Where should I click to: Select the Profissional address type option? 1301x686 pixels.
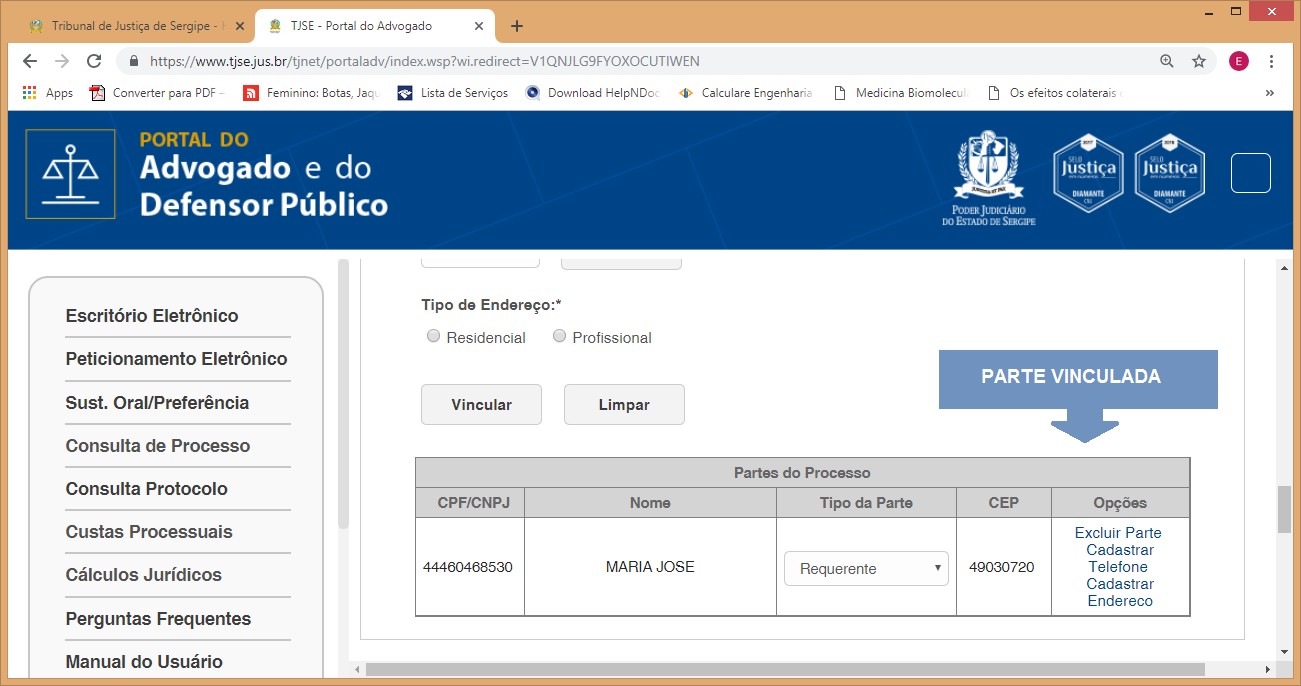click(560, 337)
